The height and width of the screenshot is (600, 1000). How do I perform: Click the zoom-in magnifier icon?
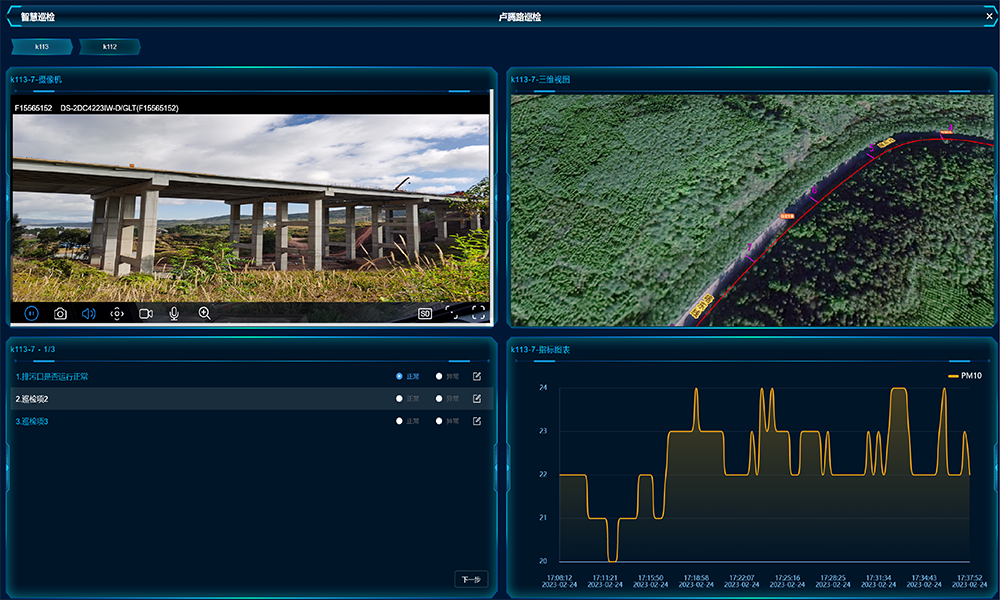click(x=204, y=313)
